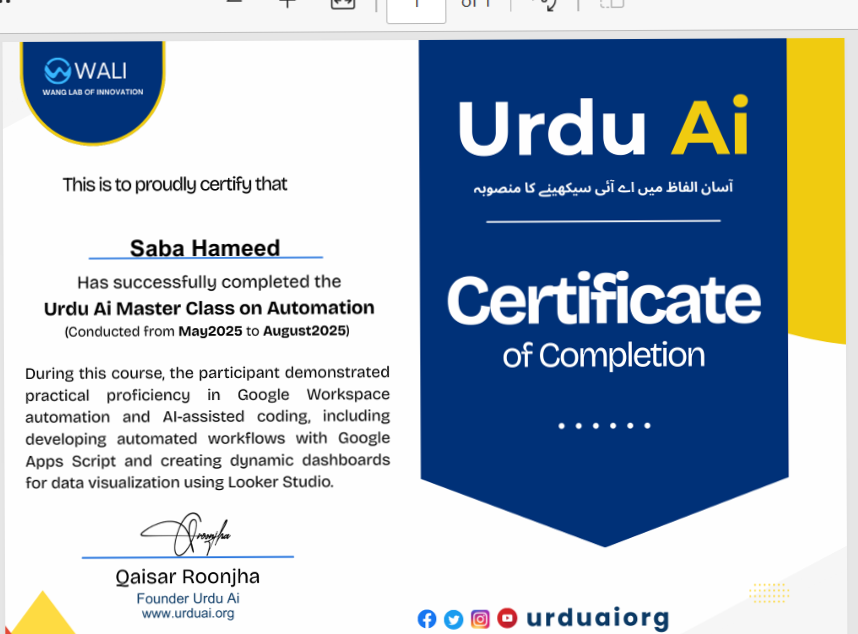Image resolution: width=858 pixels, height=634 pixels.
Task: Click the urduaiorg website text
Action: [x=597, y=617]
